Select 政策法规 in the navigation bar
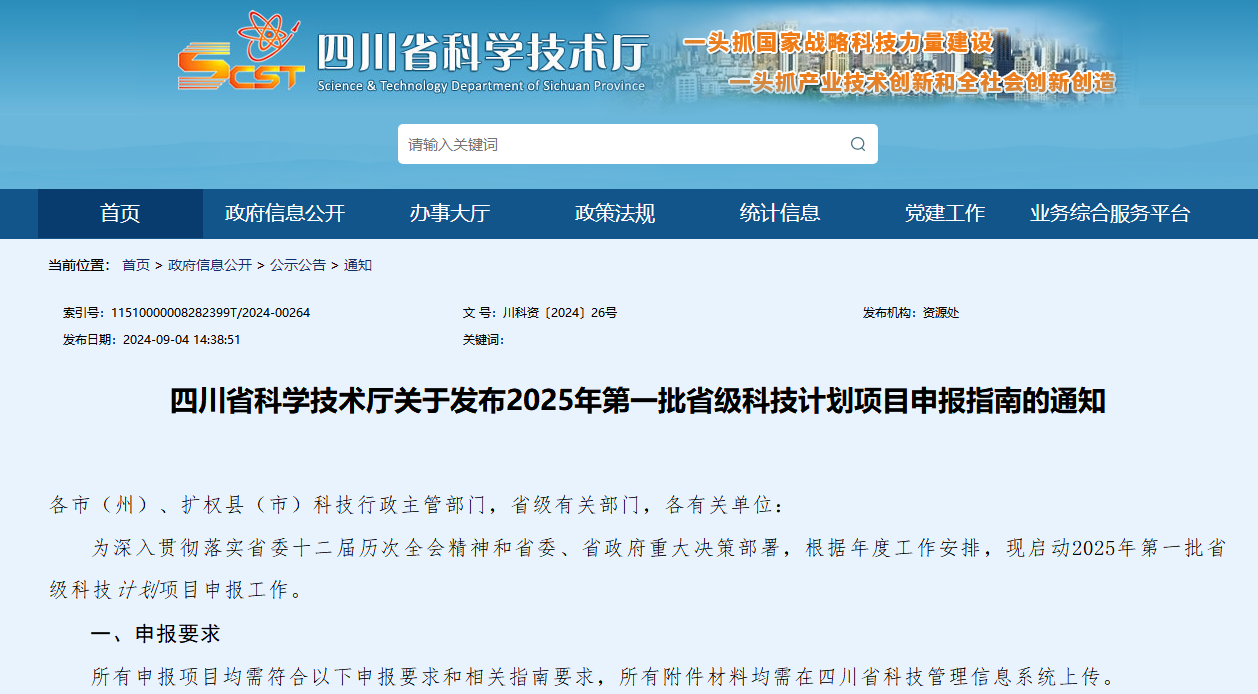1258x694 pixels. coord(615,213)
